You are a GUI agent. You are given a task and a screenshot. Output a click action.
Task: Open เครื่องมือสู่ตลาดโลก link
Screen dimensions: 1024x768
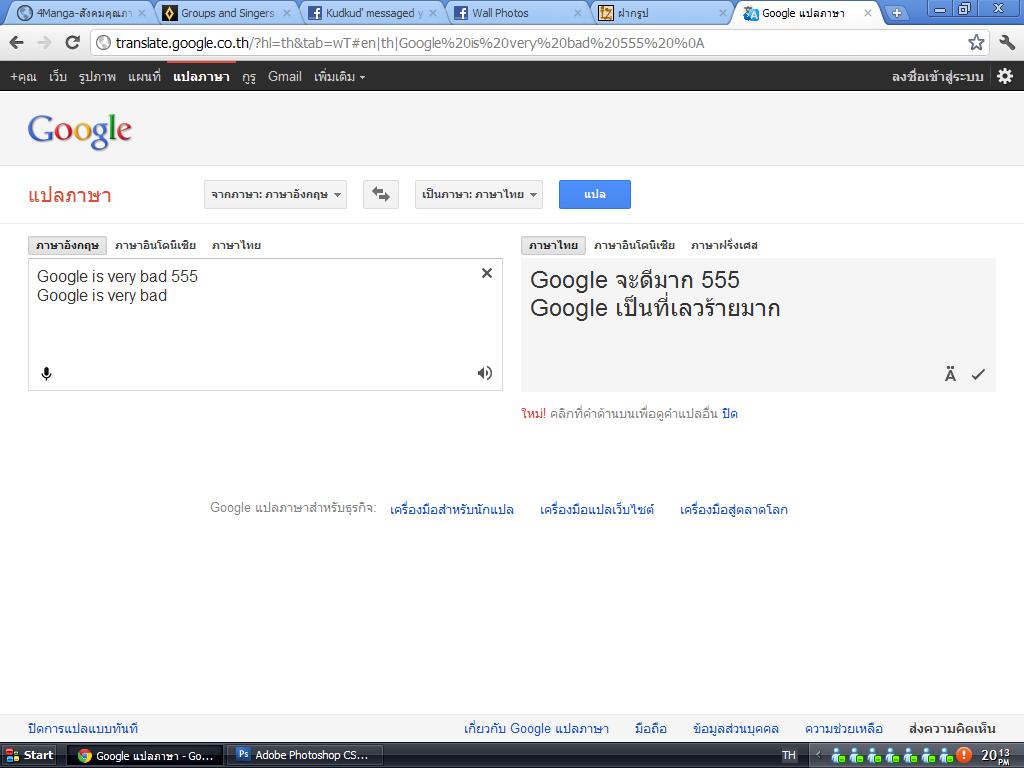pos(733,509)
